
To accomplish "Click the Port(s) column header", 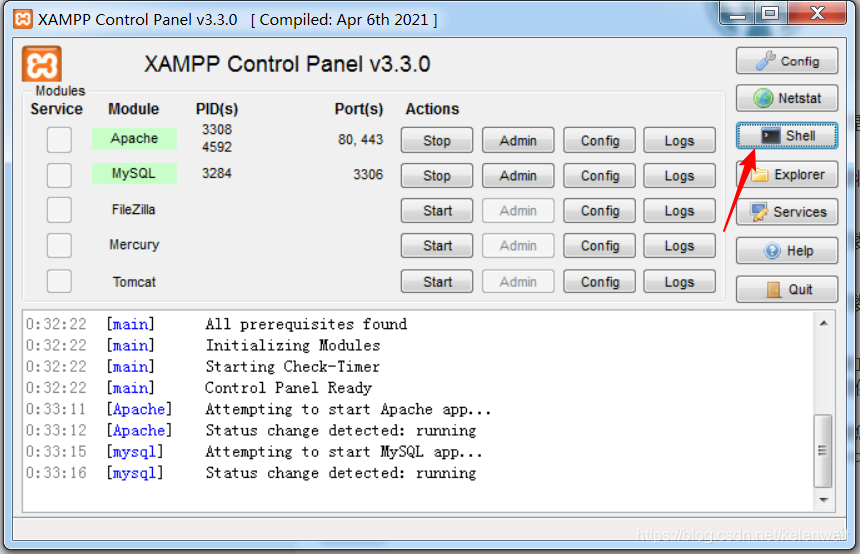I will (x=359, y=109).
